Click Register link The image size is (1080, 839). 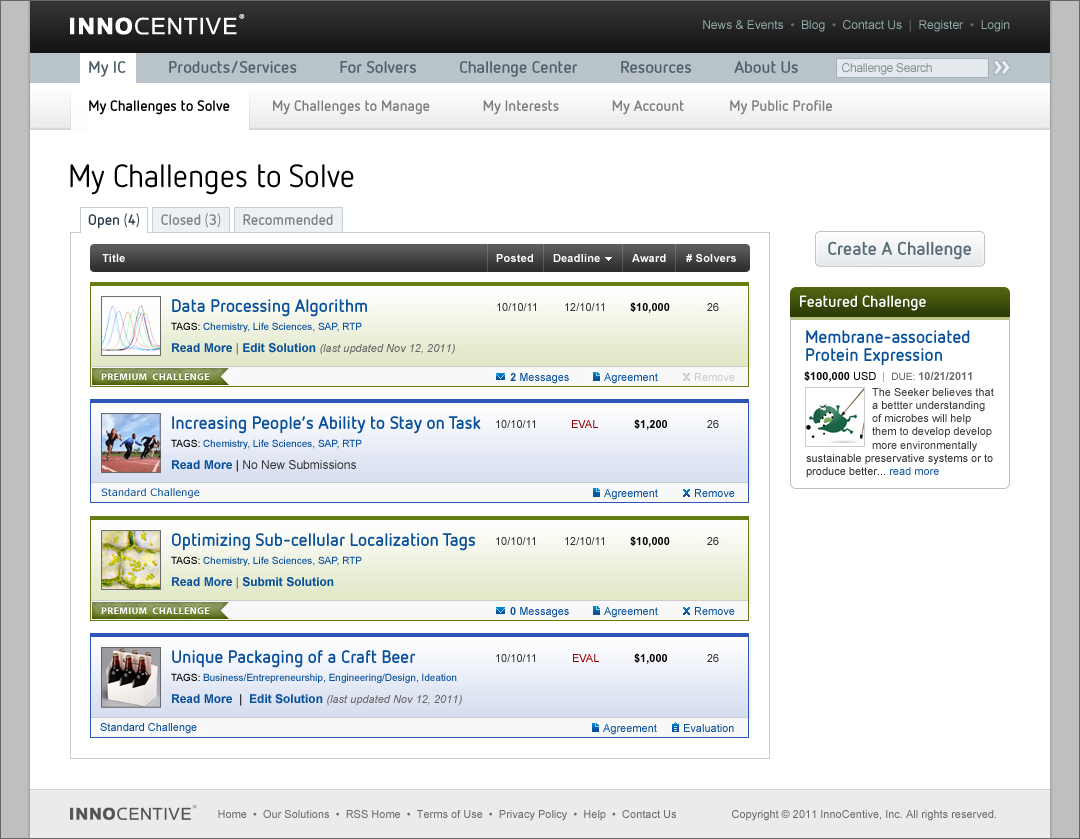940,25
